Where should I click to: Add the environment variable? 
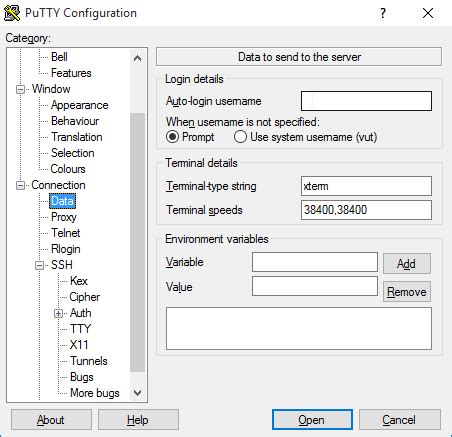point(407,264)
